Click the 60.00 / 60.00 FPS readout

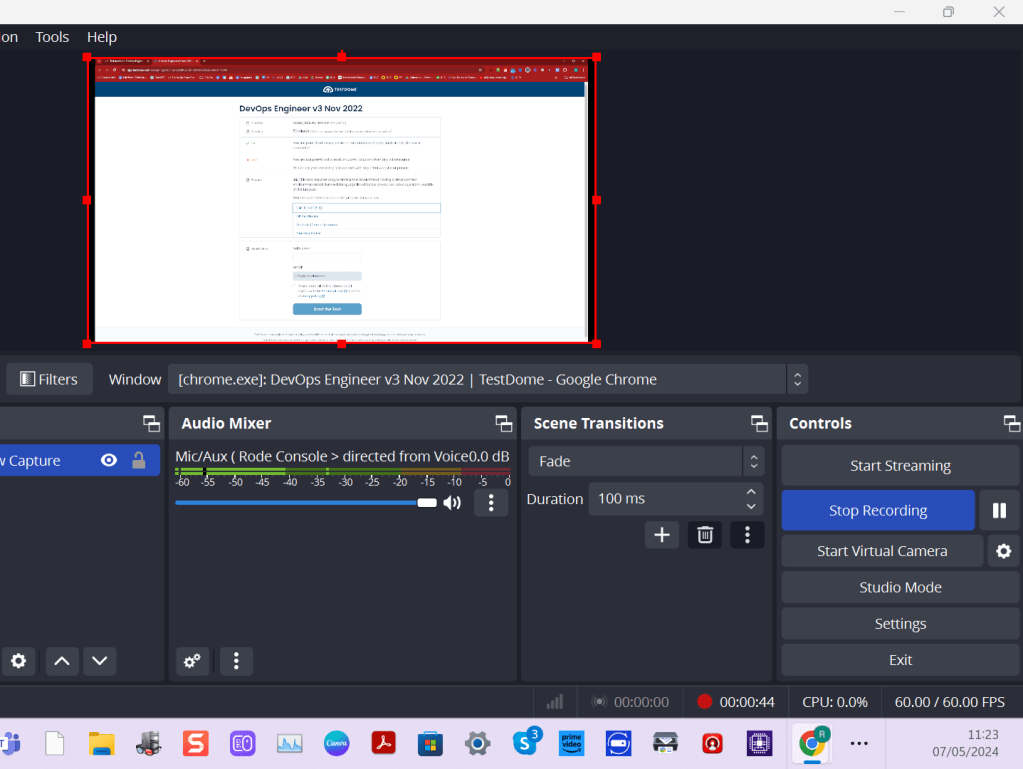coord(949,702)
